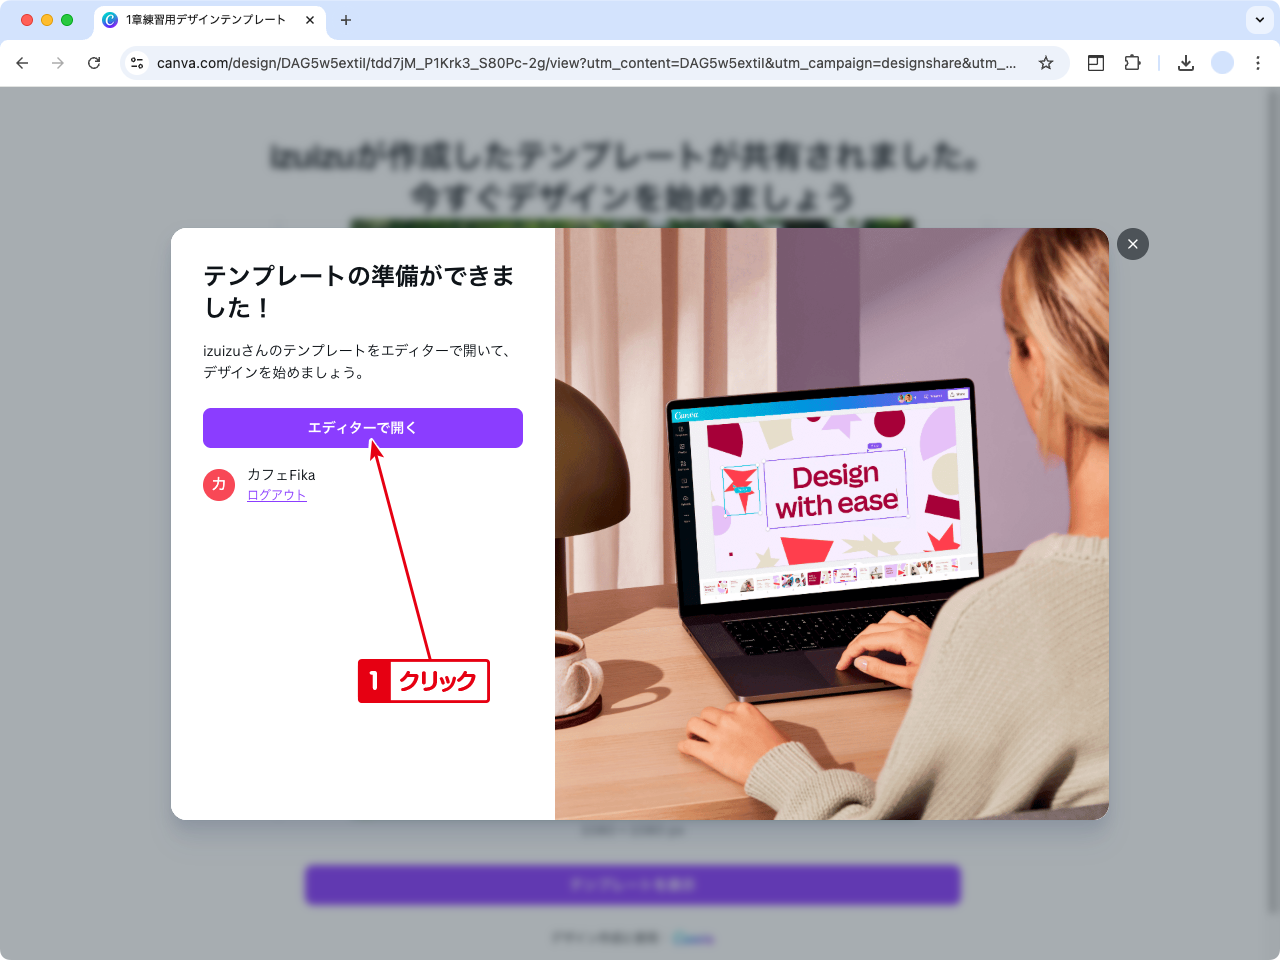The image size is (1280, 960).
Task: Select the 1章練習用デザインテンプレート tab
Action: [205, 20]
